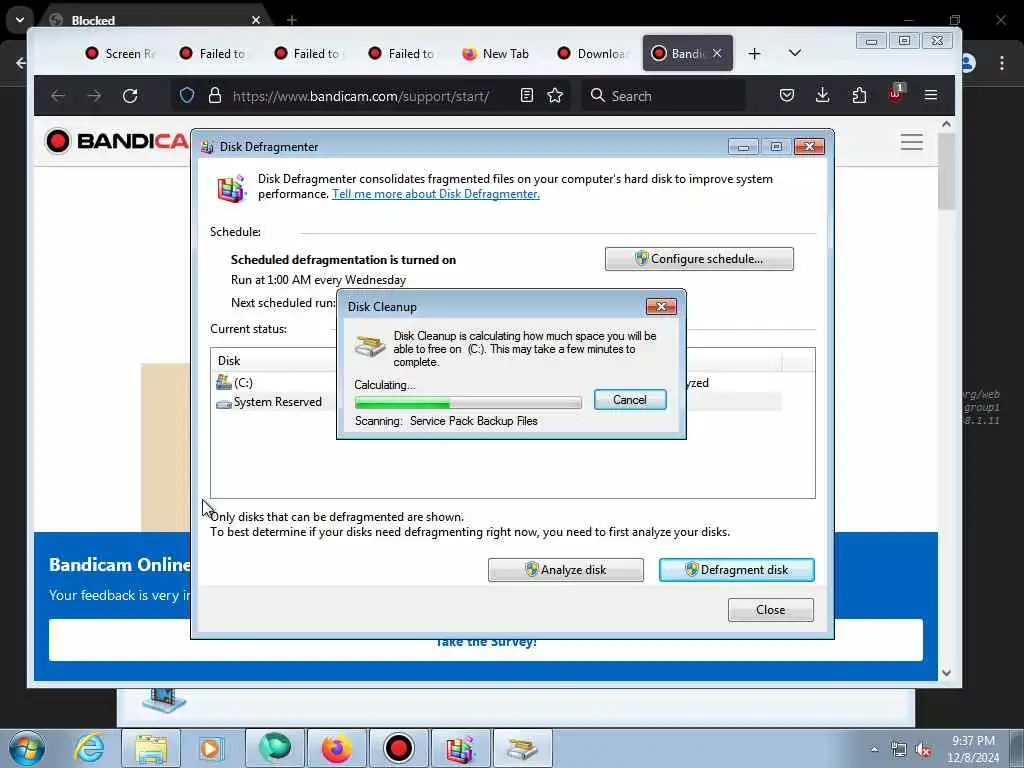Open Firefox extensions puzzle icon

pyautogui.click(x=859, y=95)
